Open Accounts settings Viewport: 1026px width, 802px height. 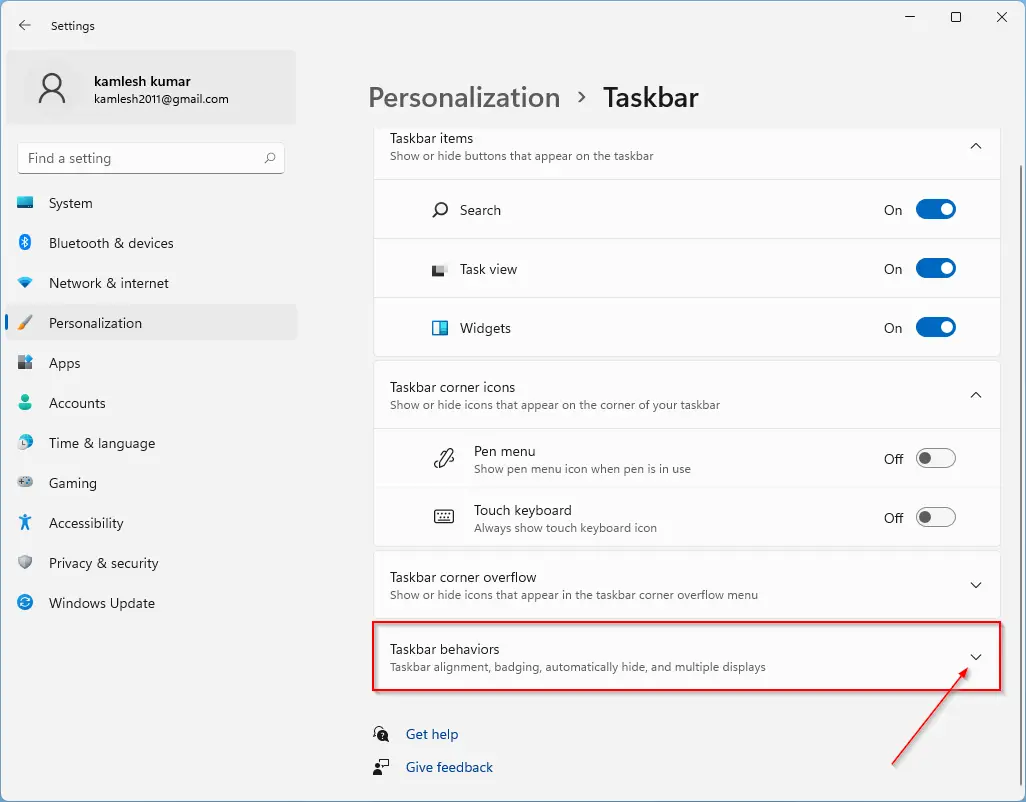[151, 402]
